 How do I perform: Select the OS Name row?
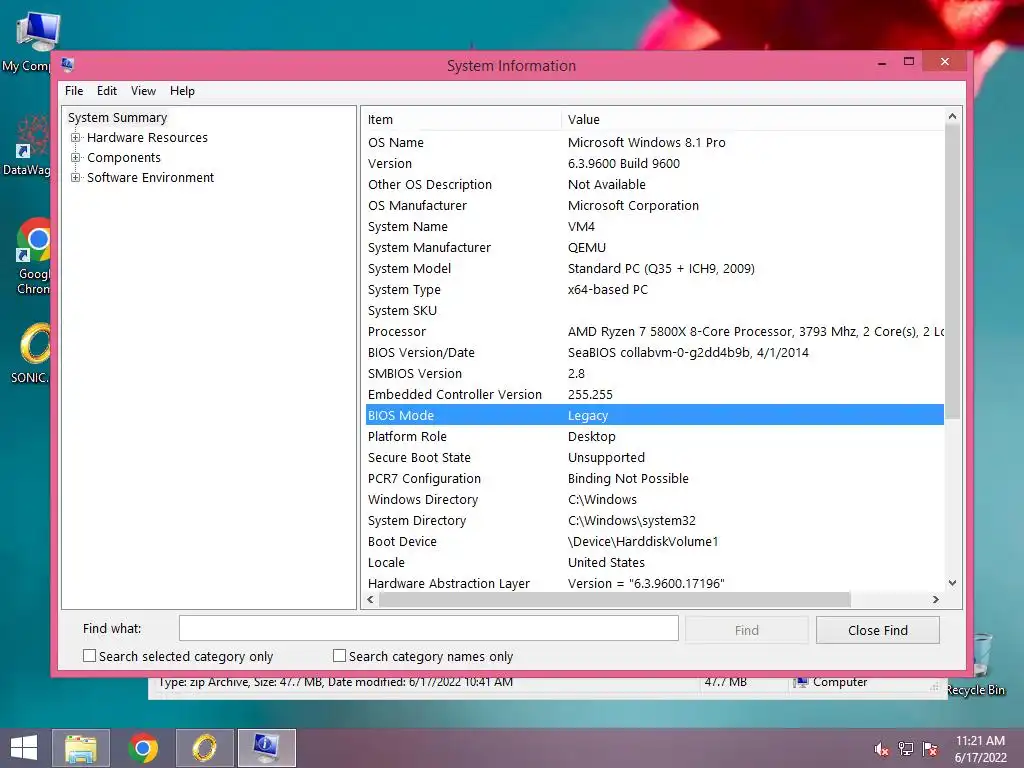(x=654, y=142)
